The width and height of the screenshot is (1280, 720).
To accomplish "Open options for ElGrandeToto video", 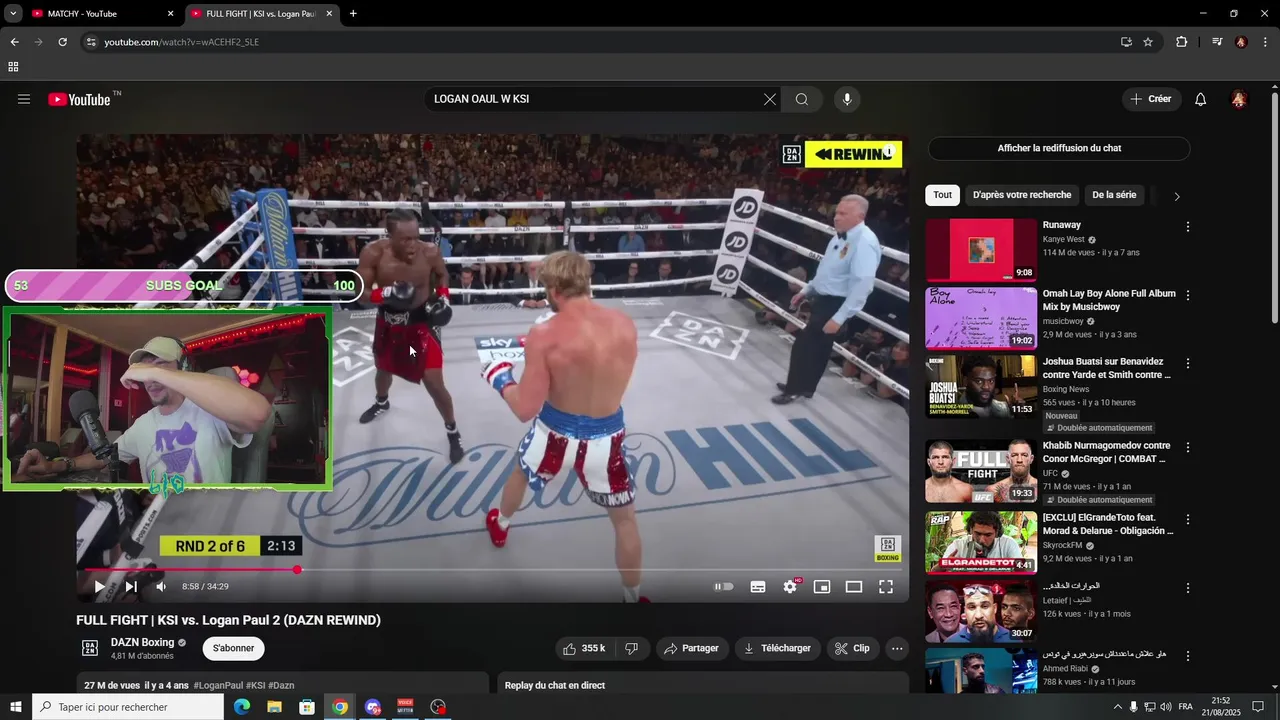I will click(1188, 519).
